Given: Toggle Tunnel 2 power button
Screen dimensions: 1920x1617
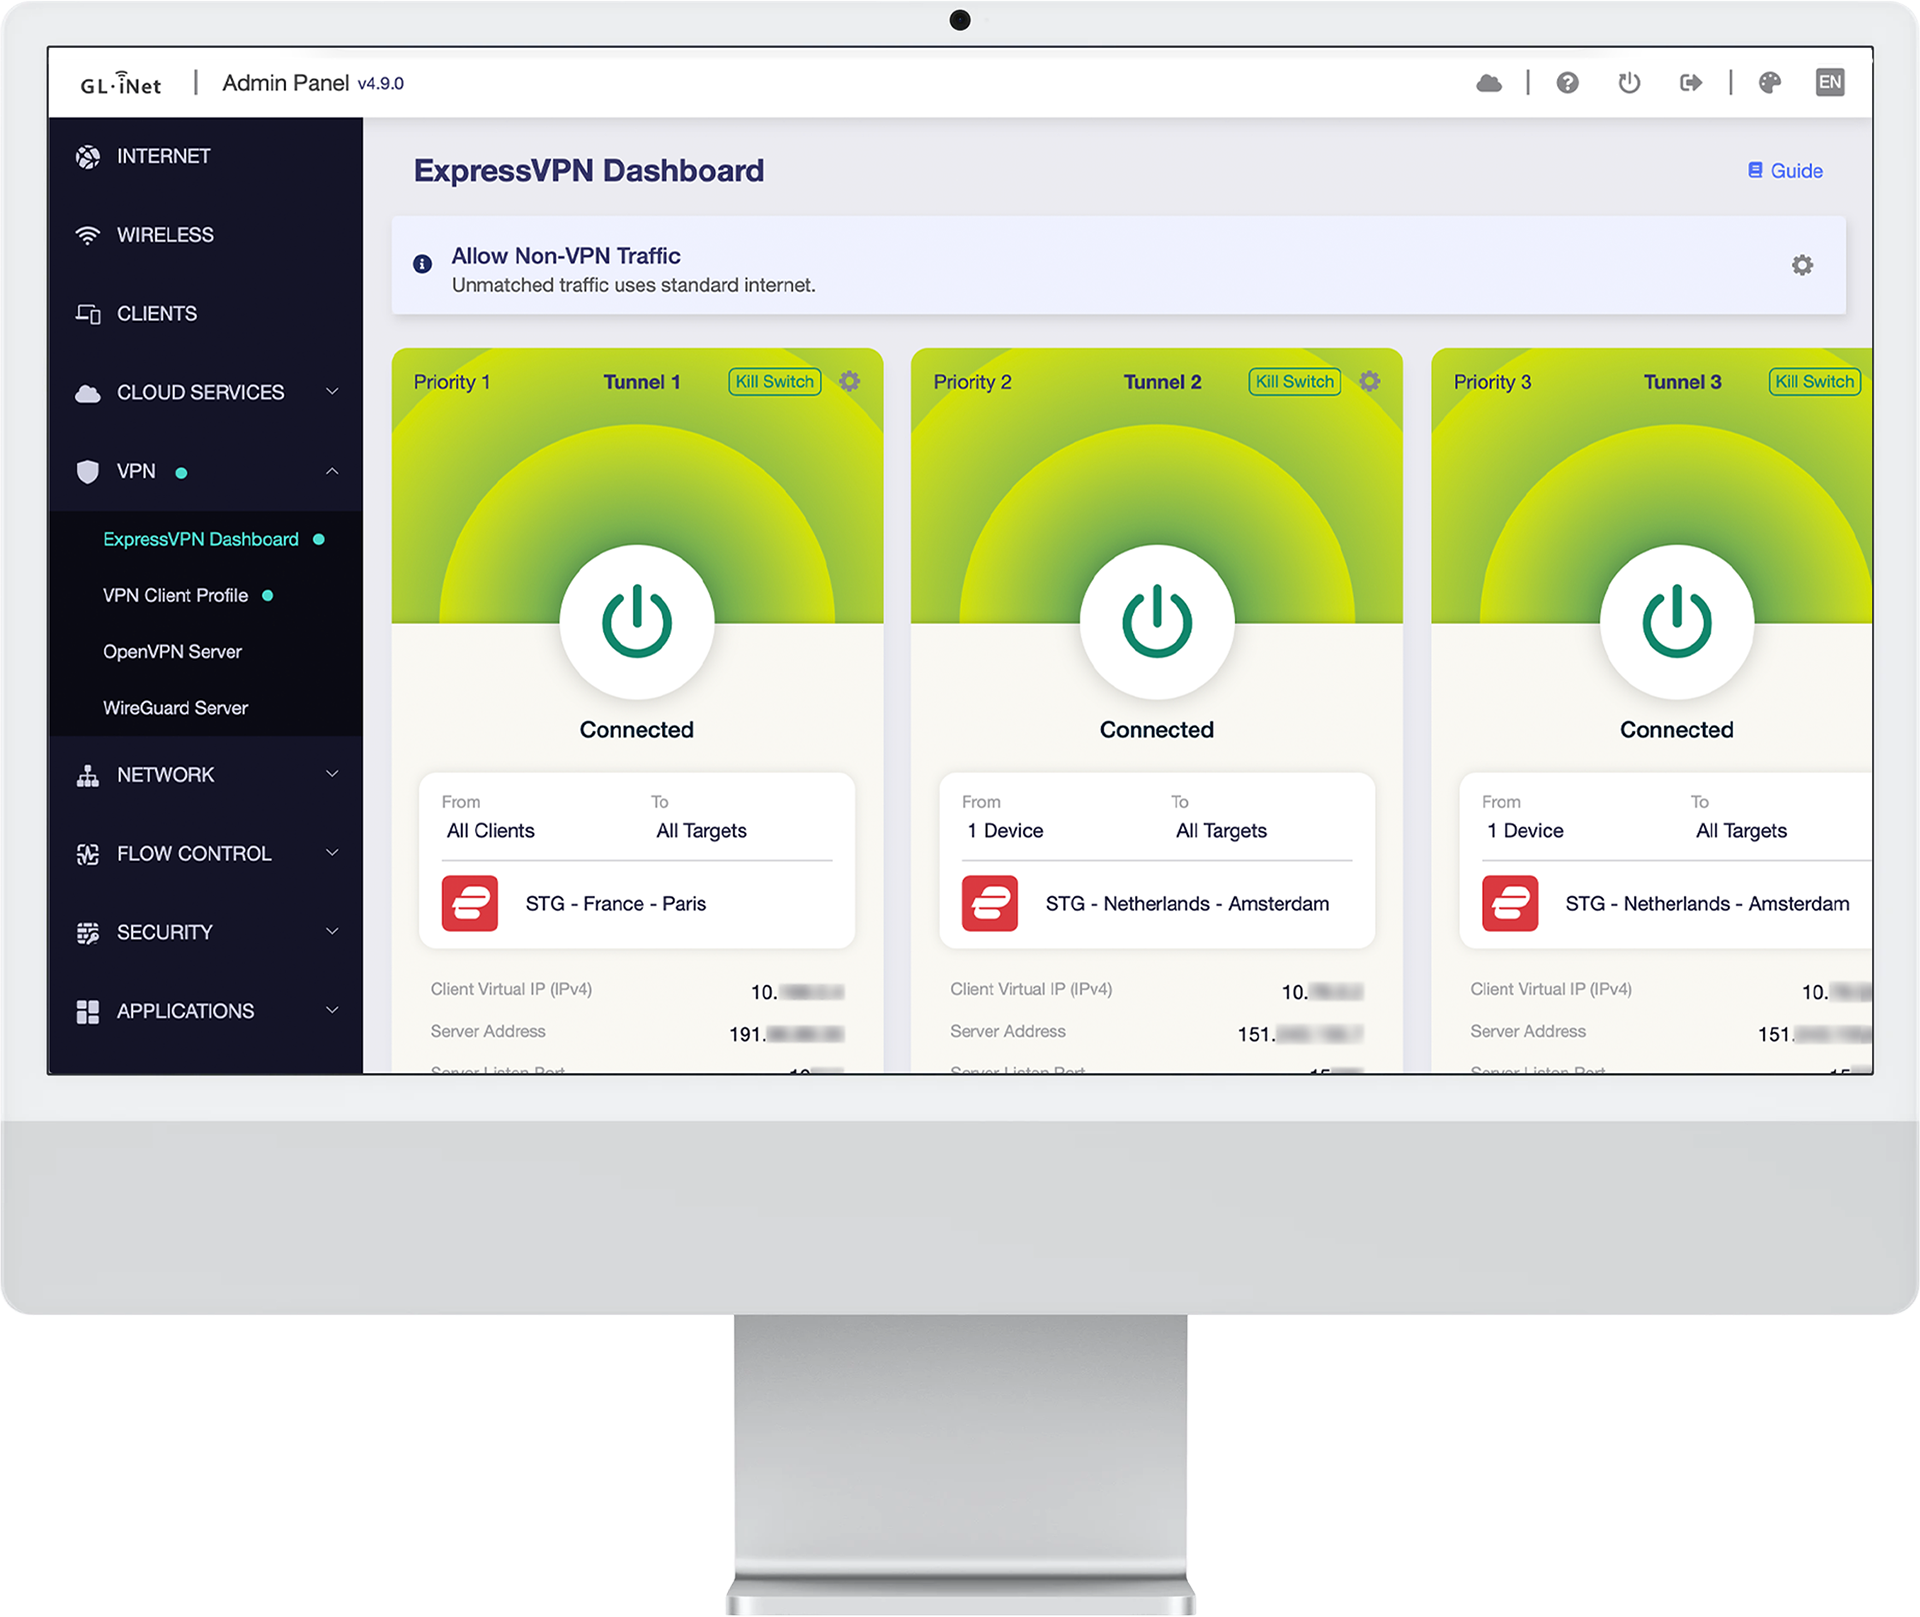Looking at the screenshot, I should 1157,621.
